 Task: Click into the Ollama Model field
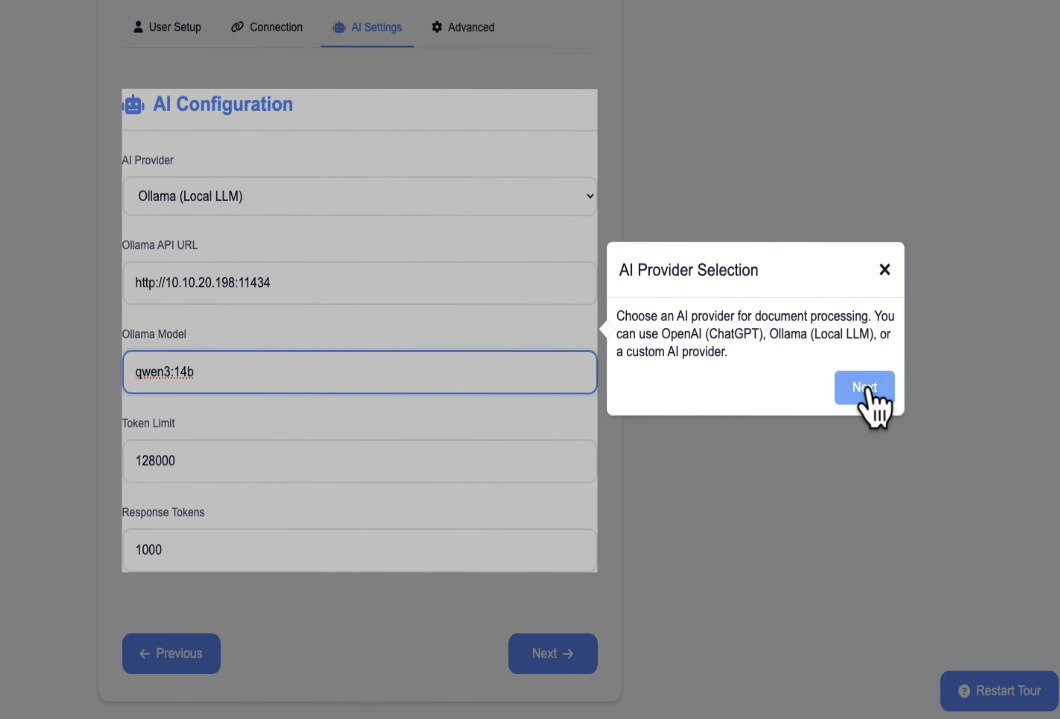tap(359, 372)
